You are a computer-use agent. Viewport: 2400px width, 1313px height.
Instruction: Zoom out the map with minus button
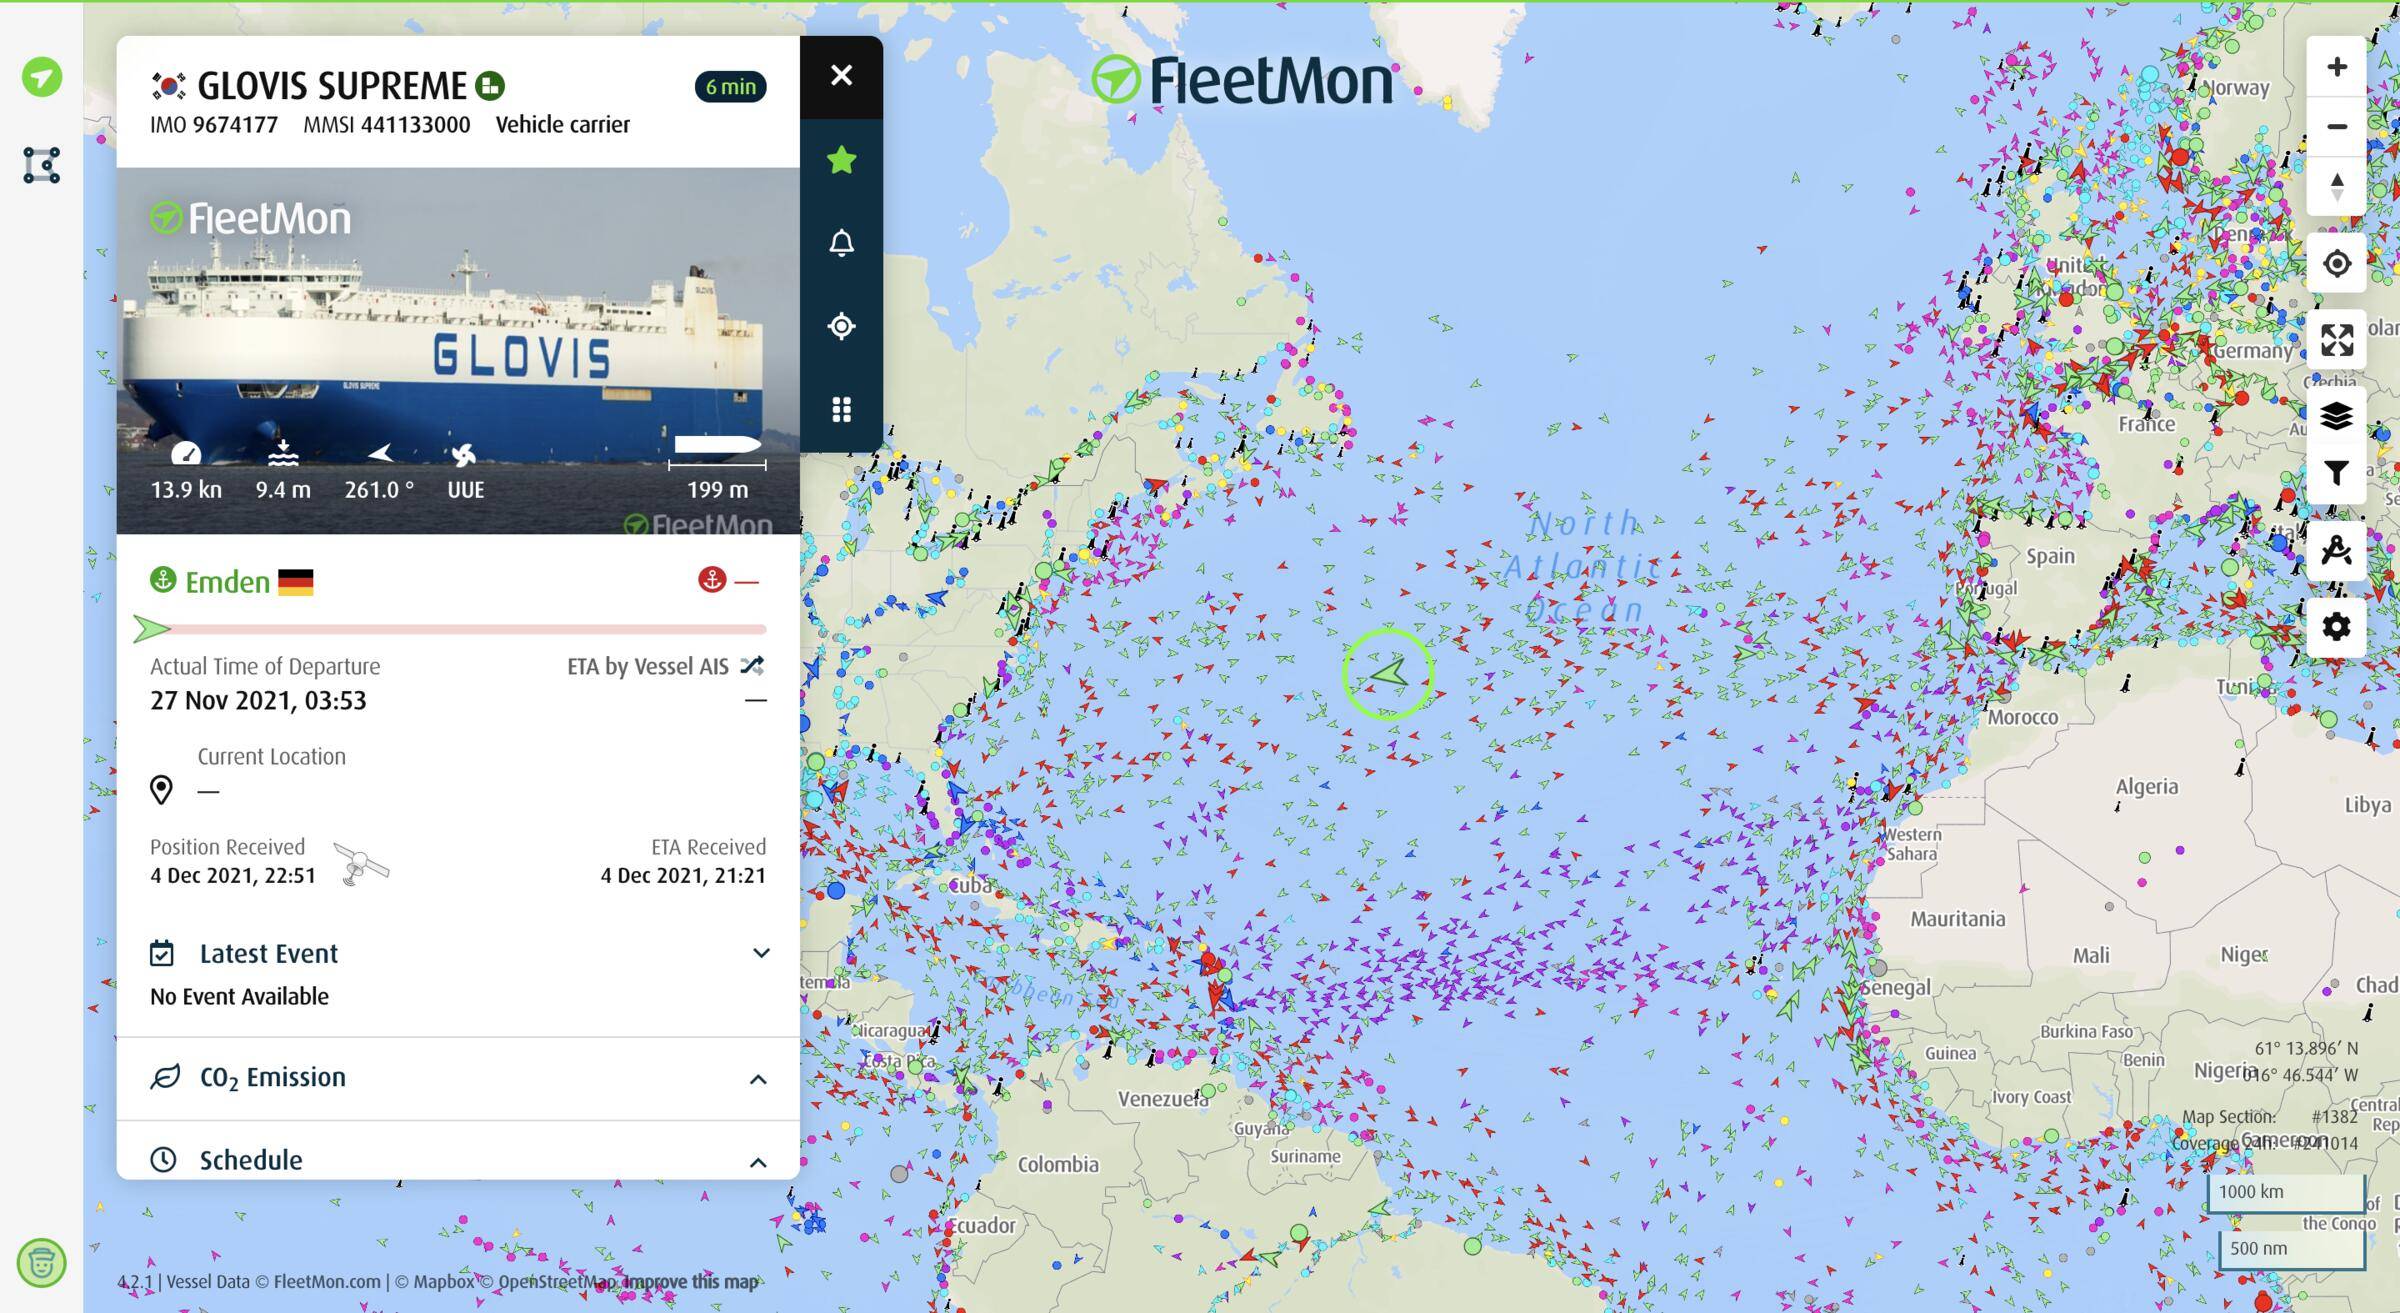2336,126
